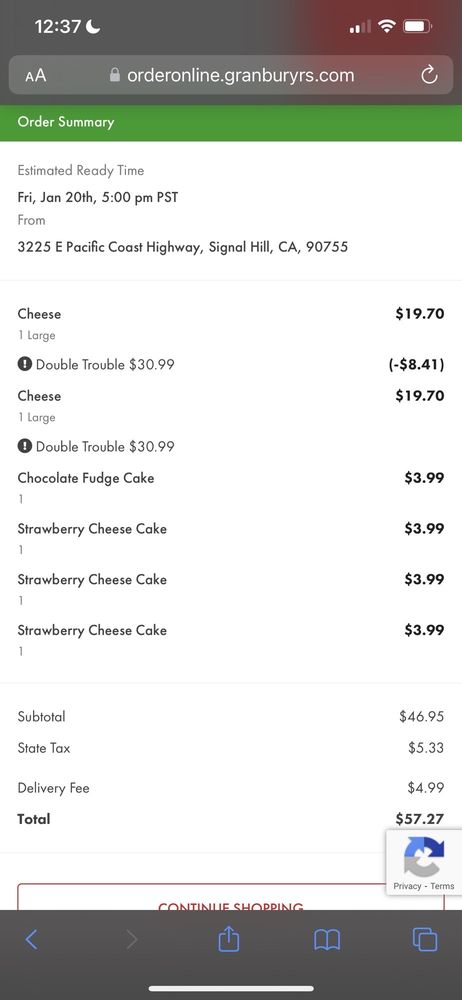Tap the Continue Shopping button
This screenshot has width=462, height=1000.
tap(230, 897)
